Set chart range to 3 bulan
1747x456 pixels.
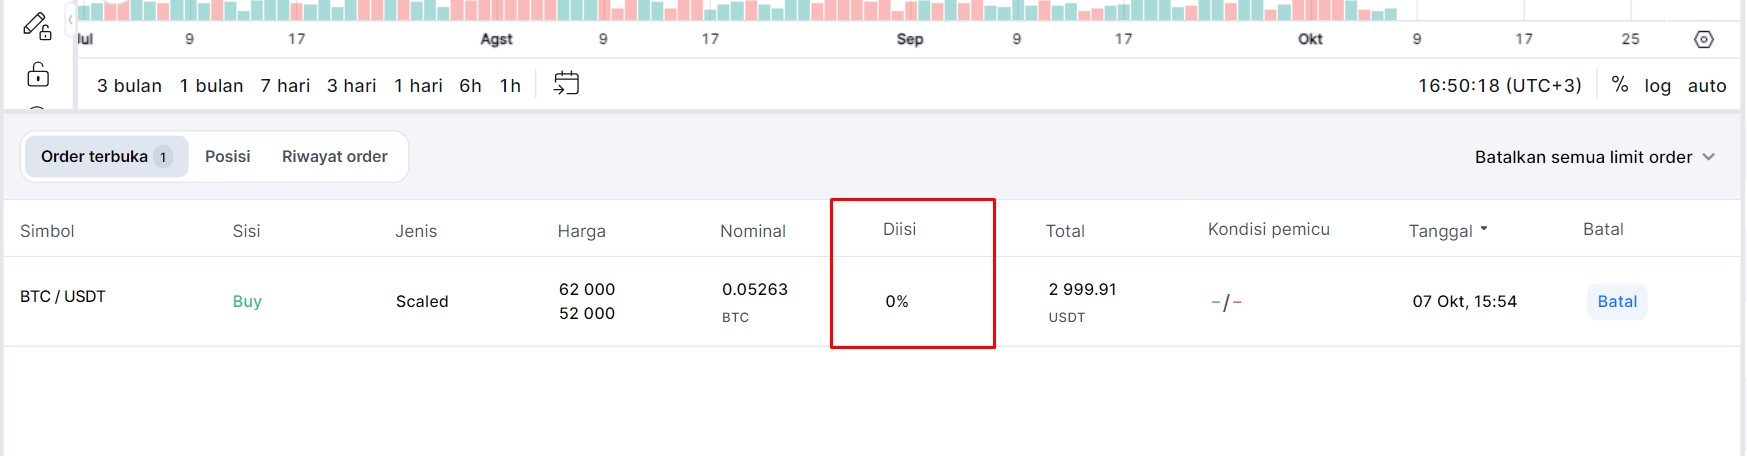tap(129, 86)
